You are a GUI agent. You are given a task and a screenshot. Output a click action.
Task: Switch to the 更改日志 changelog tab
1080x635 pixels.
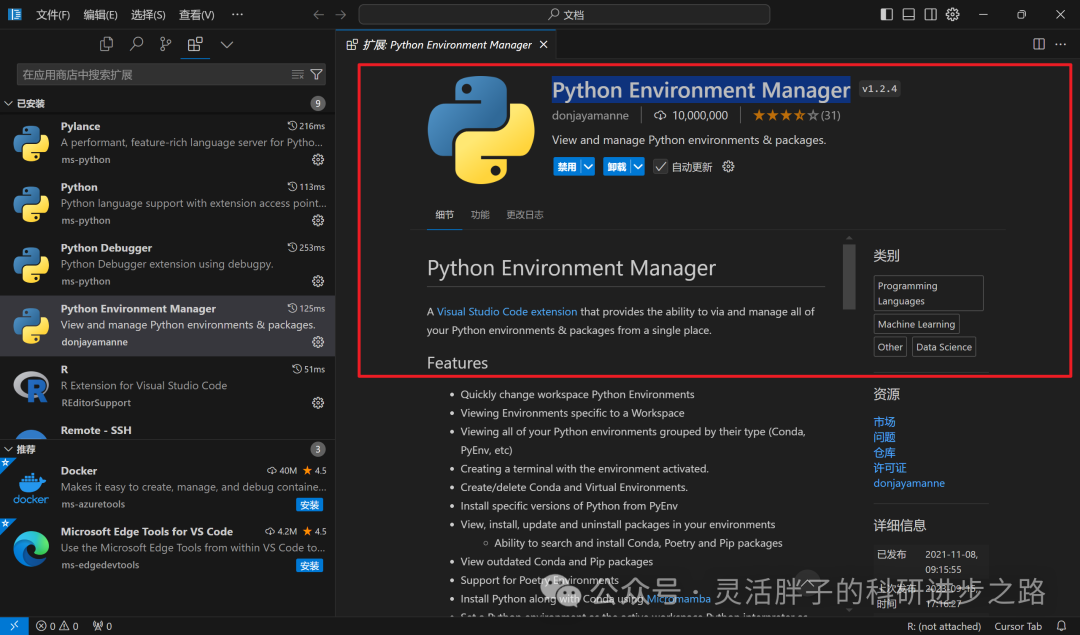tap(525, 215)
